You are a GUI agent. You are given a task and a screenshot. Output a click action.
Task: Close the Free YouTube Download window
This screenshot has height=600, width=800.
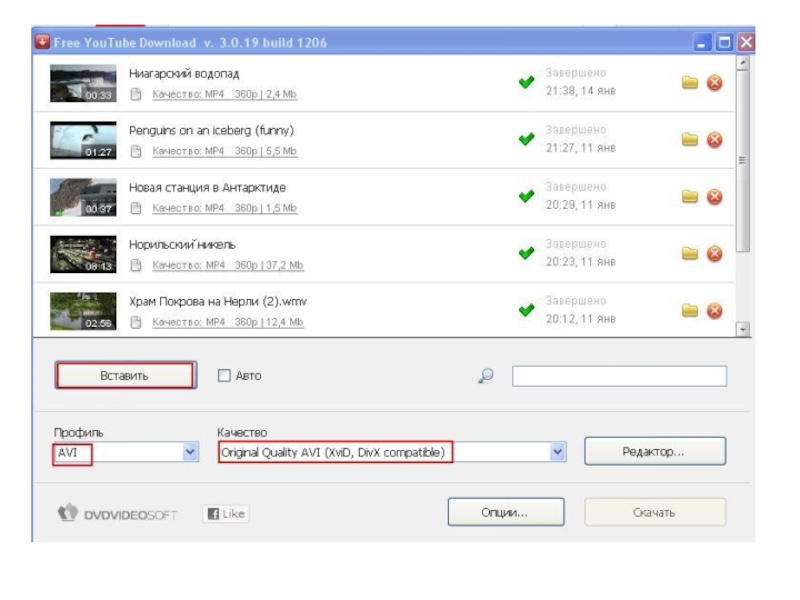pyautogui.click(x=746, y=42)
